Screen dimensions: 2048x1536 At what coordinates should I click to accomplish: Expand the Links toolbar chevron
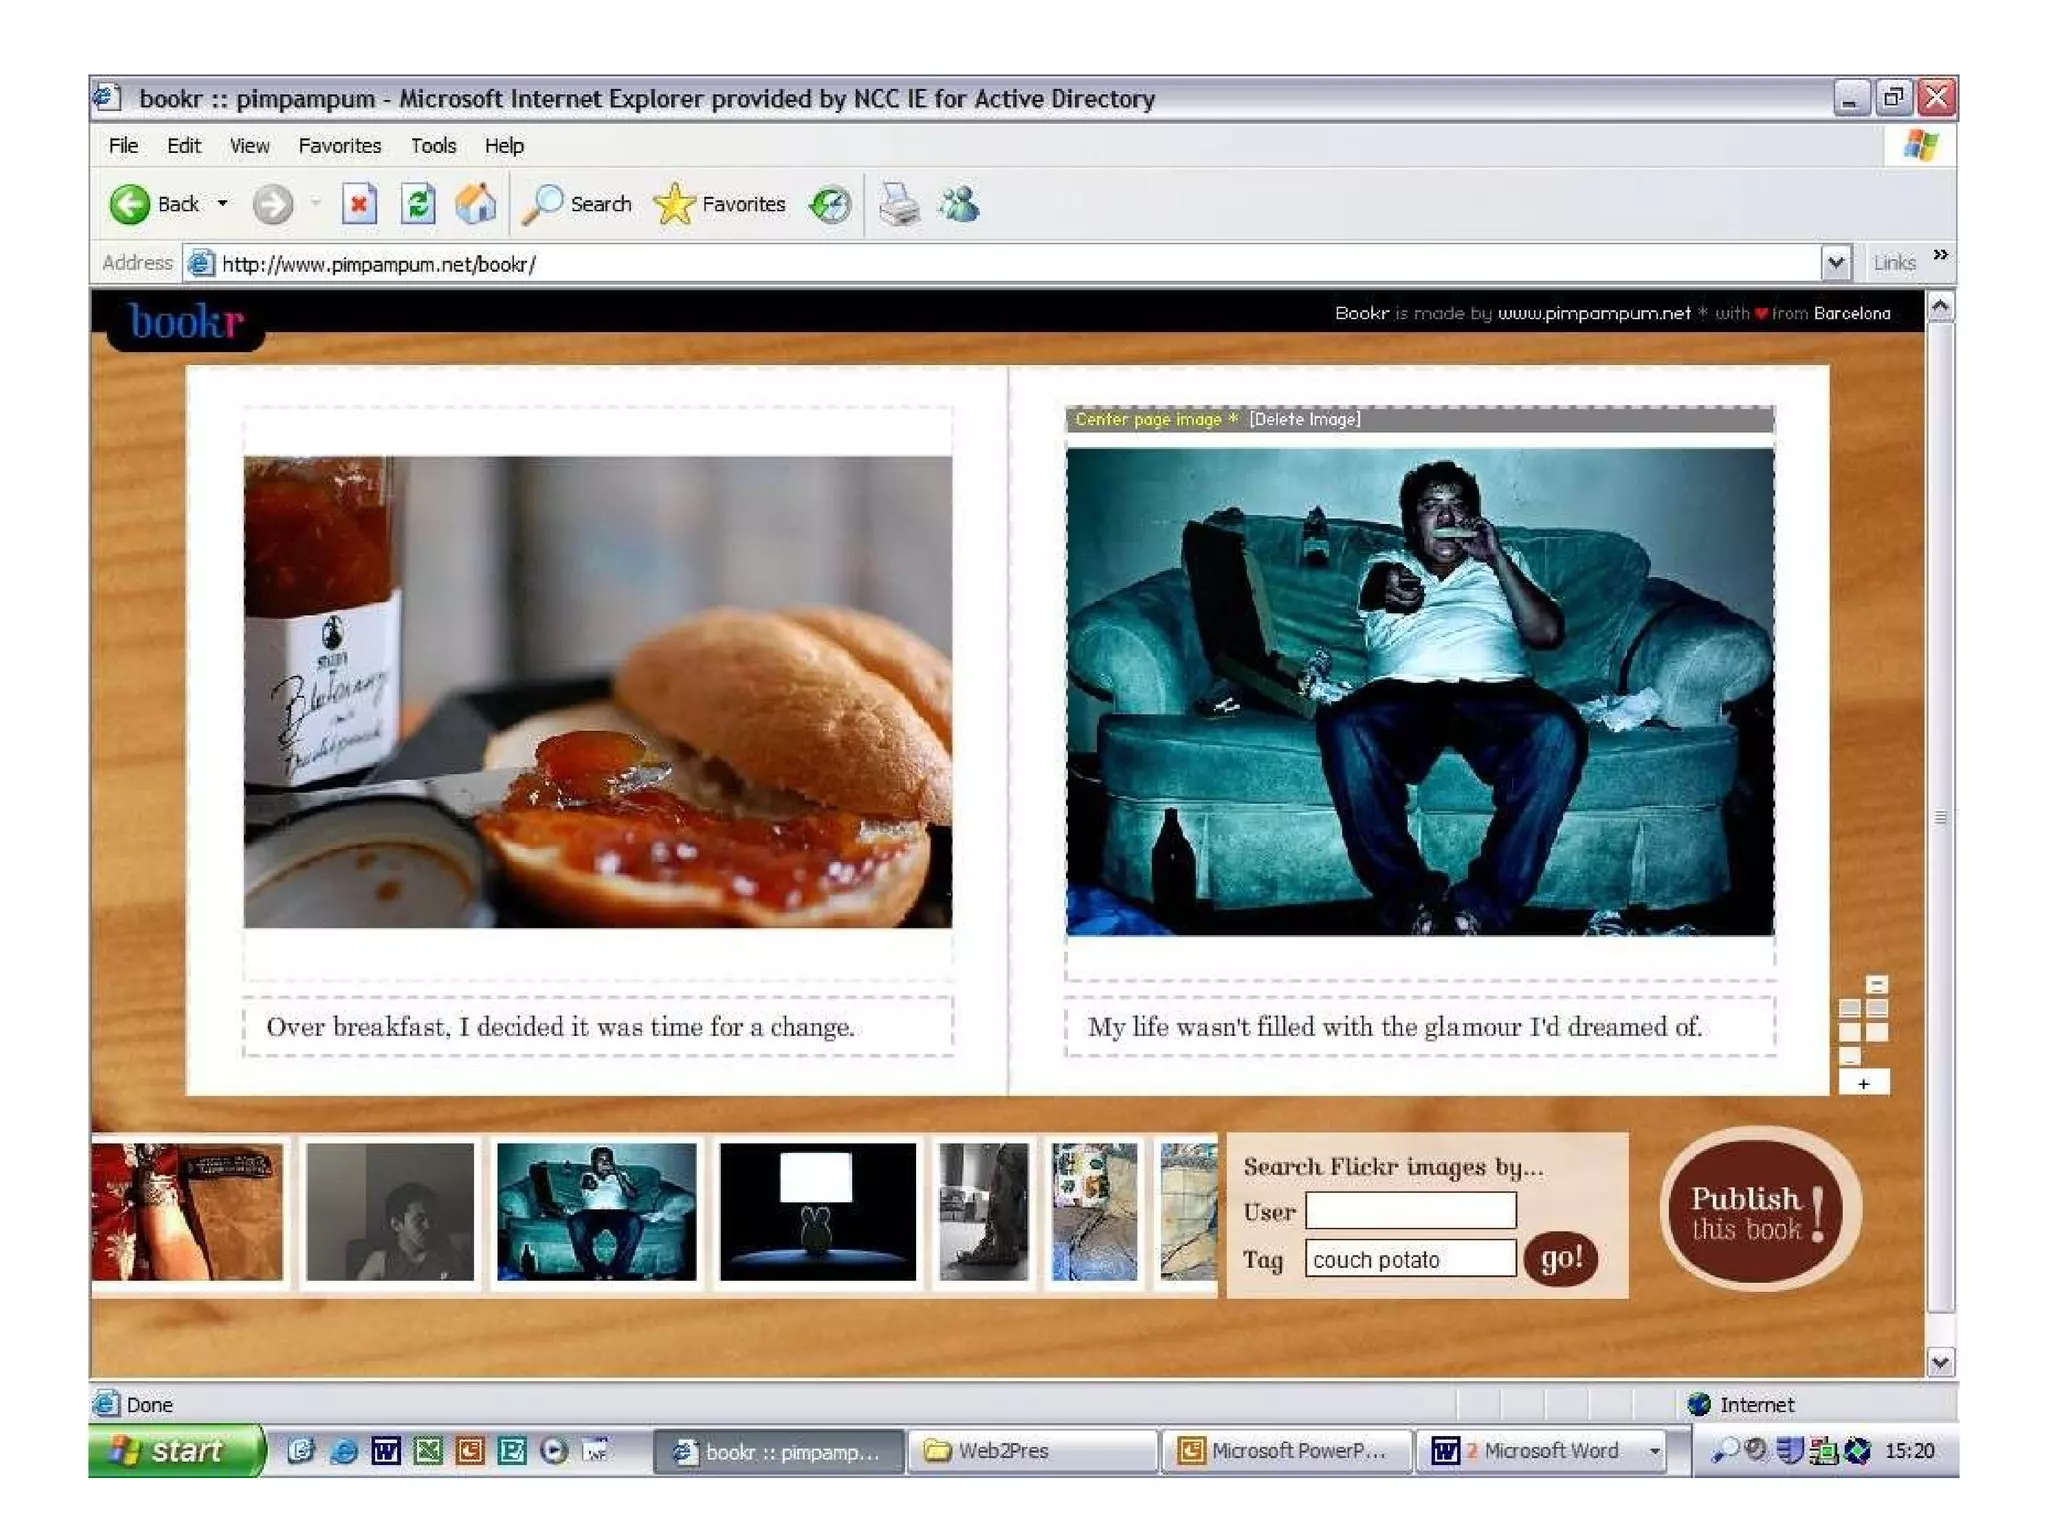(1940, 255)
